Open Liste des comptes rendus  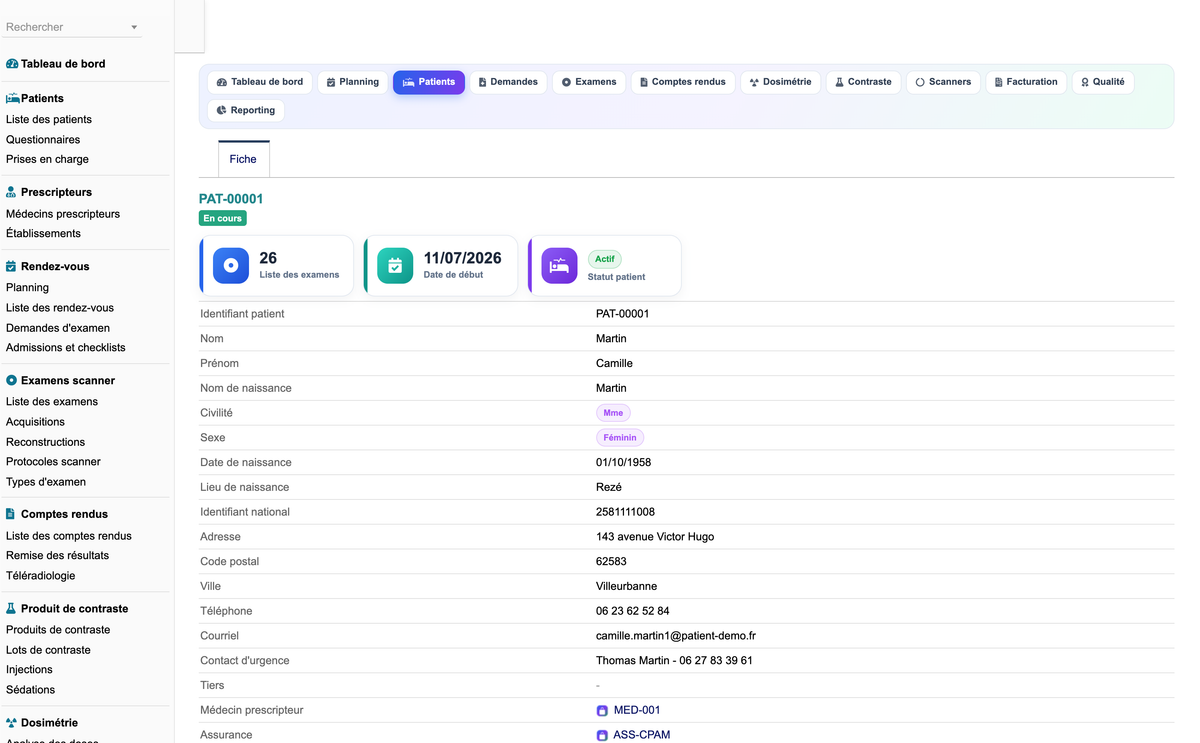69,536
